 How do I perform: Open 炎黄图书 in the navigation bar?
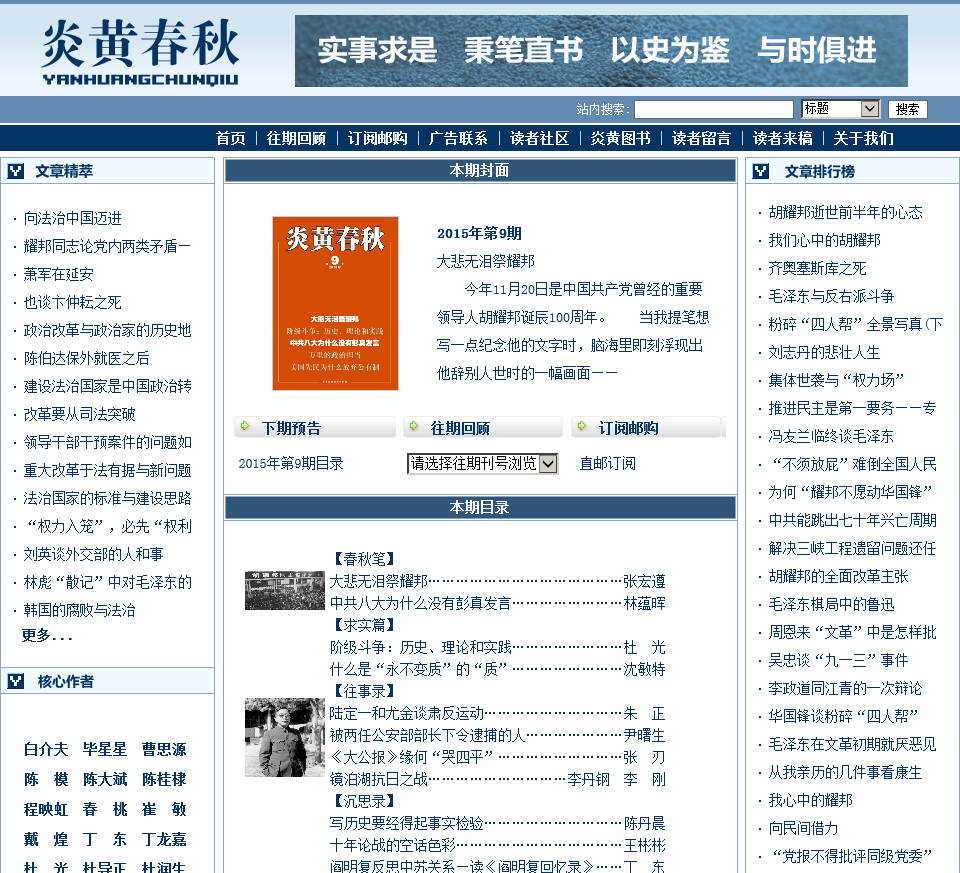pyautogui.click(x=620, y=138)
